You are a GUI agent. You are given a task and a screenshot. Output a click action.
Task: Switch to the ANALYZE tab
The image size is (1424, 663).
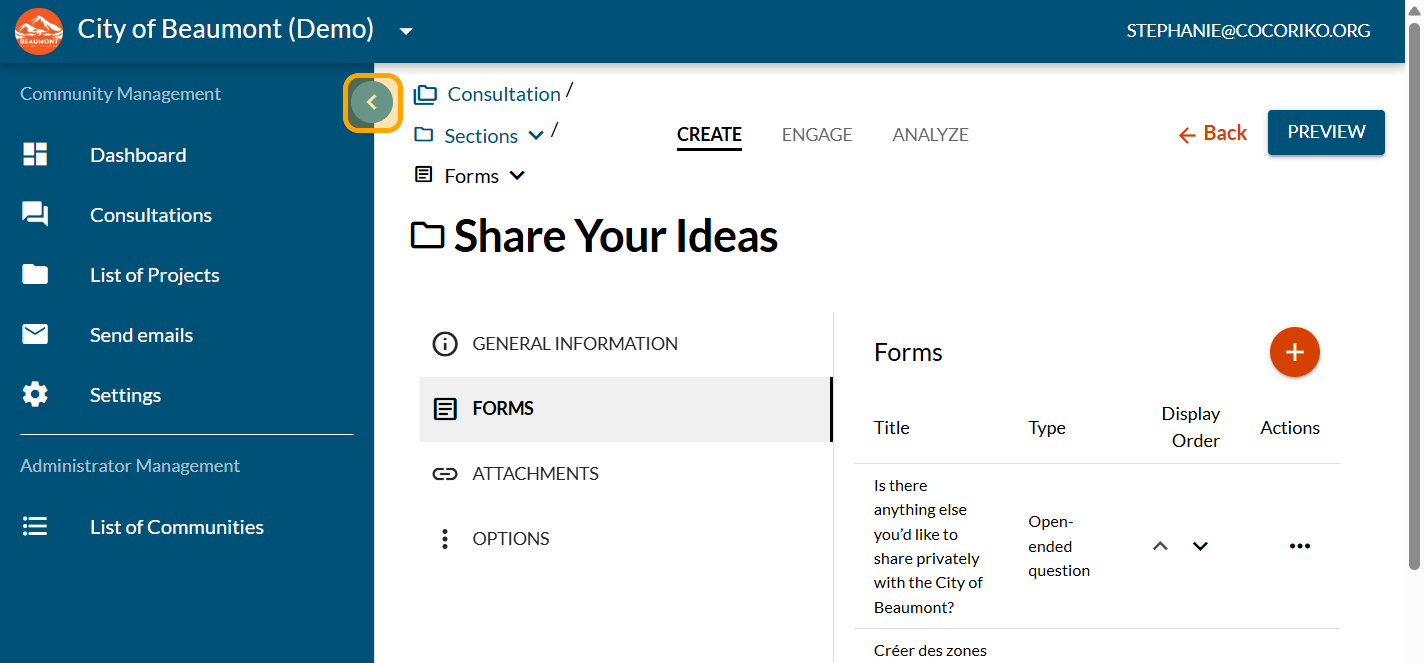point(930,135)
